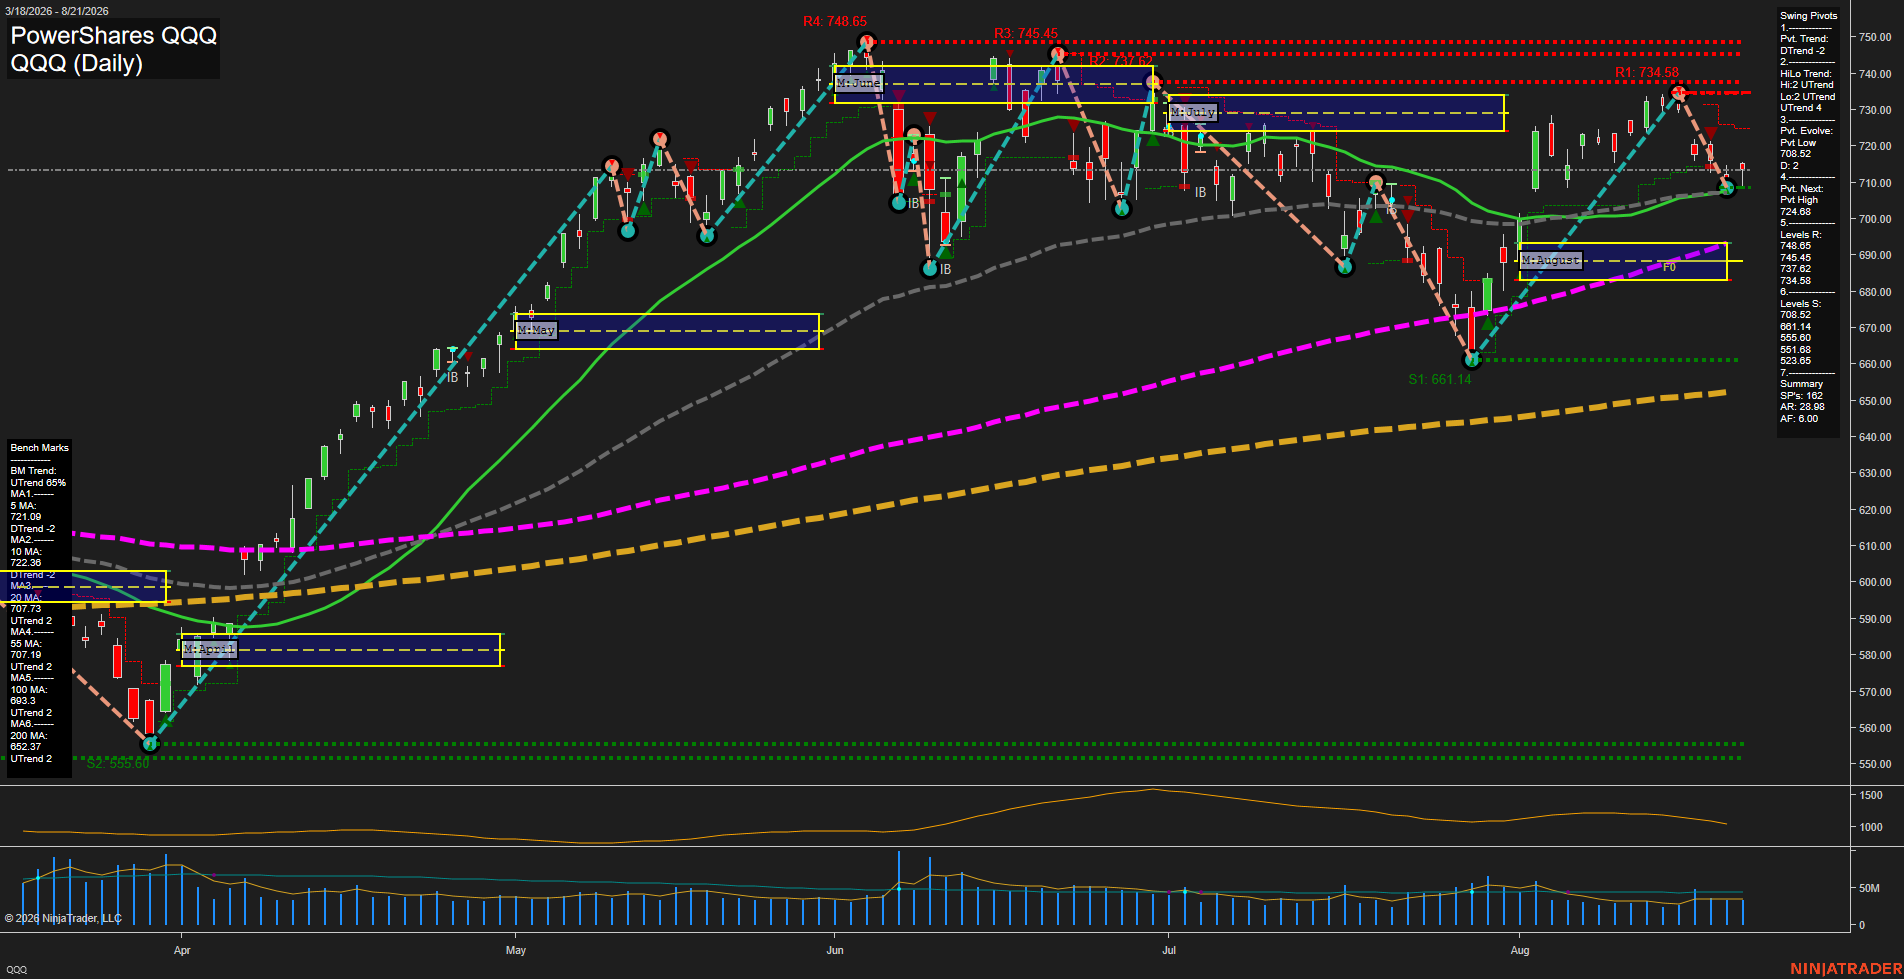Screen dimensions: 1904x979
Task: Select the R3: 745.45 resistance label
Action: [1026, 34]
